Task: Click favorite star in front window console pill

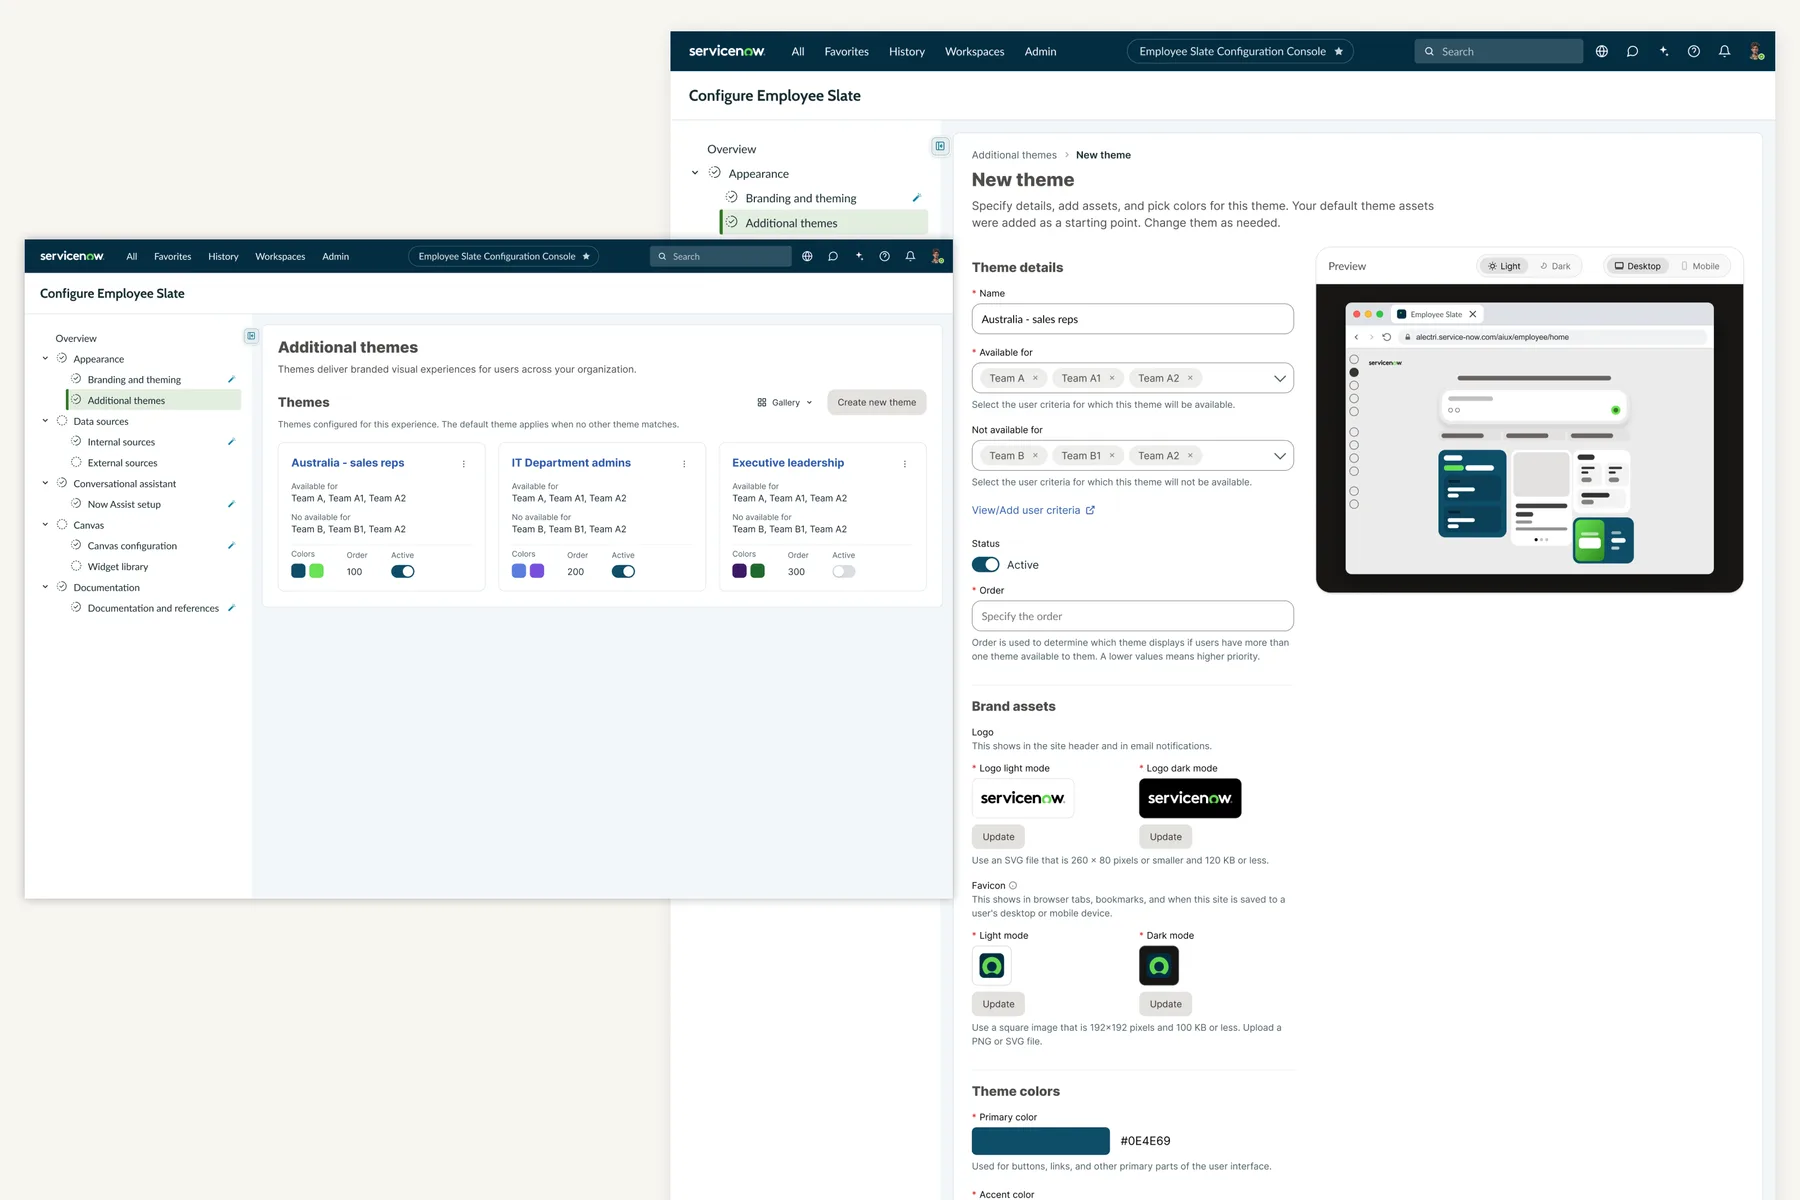Action: click(x=586, y=257)
